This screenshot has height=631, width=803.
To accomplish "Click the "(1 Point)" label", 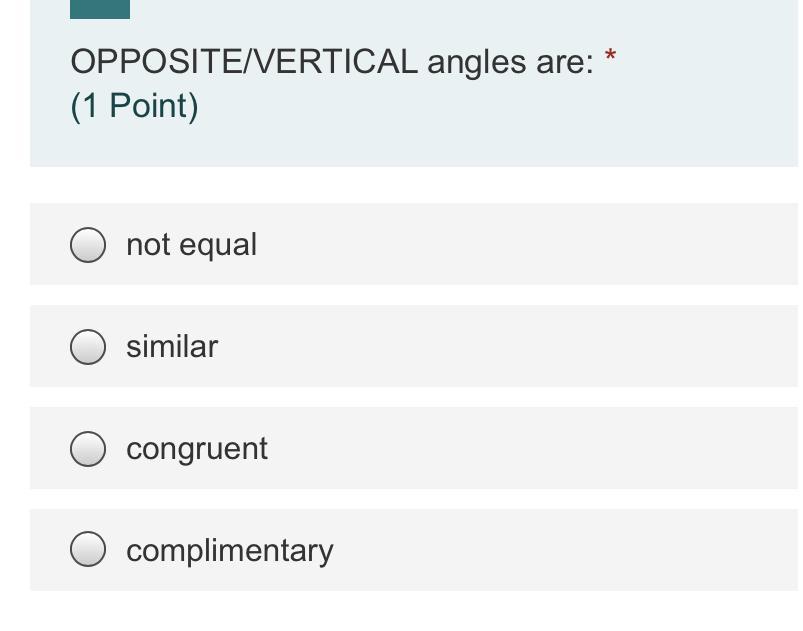I will (x=134, y=106).
